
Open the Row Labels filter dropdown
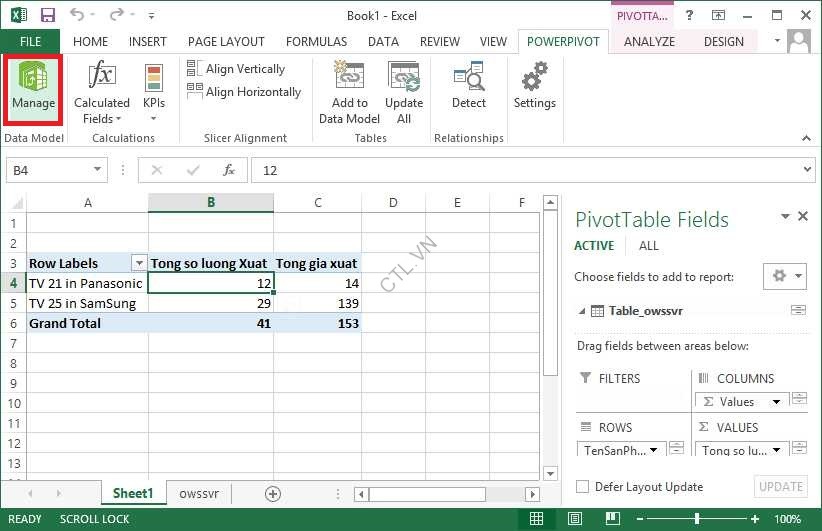138,263
